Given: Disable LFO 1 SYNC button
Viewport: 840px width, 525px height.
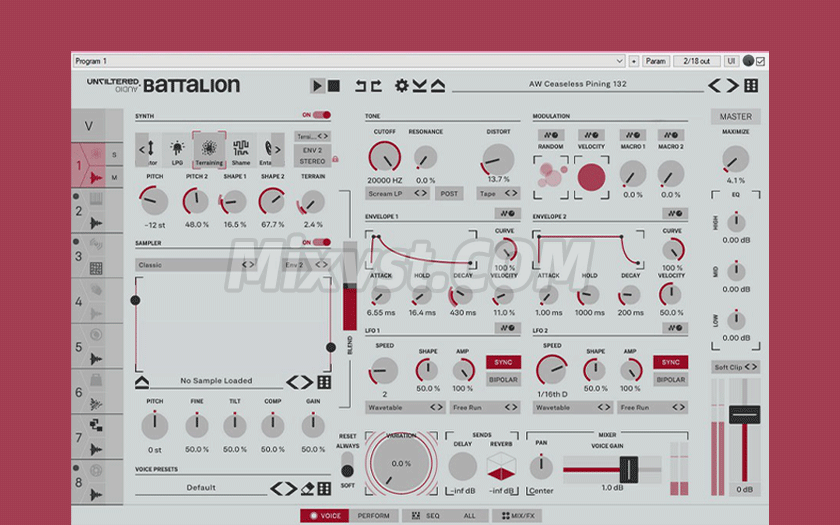Looking at the screenshot, I should tap(502, 362).
